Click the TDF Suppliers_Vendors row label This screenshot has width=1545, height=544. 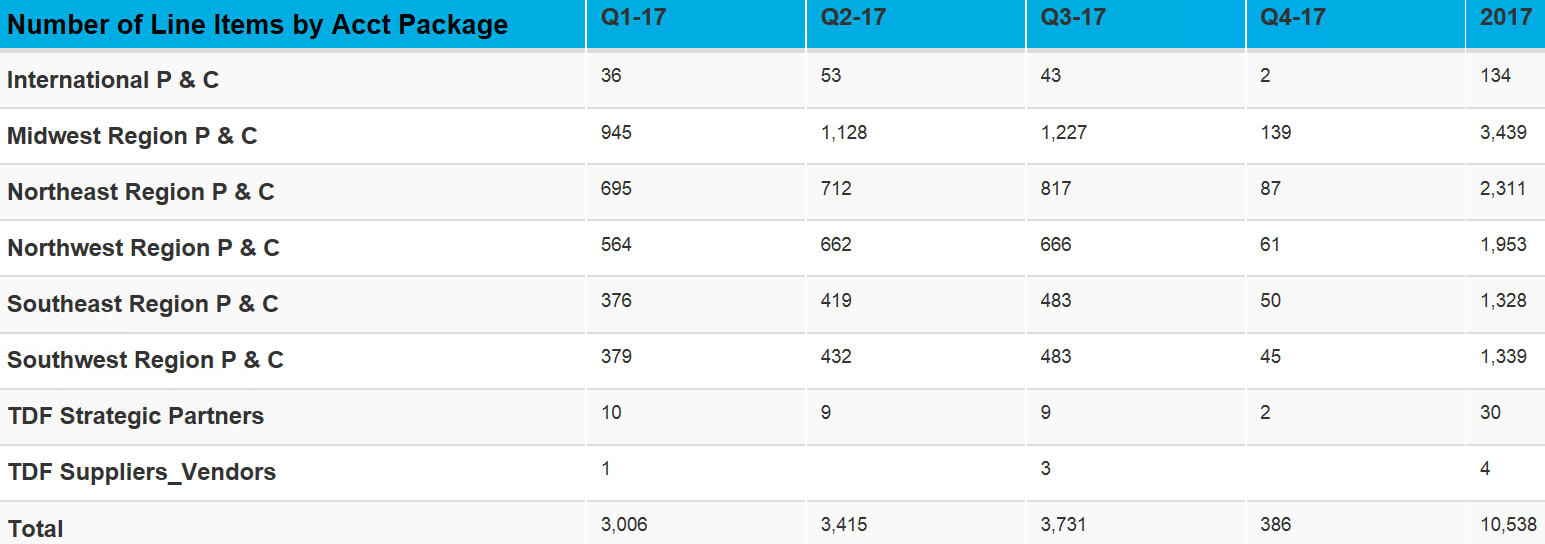(142, 472)
